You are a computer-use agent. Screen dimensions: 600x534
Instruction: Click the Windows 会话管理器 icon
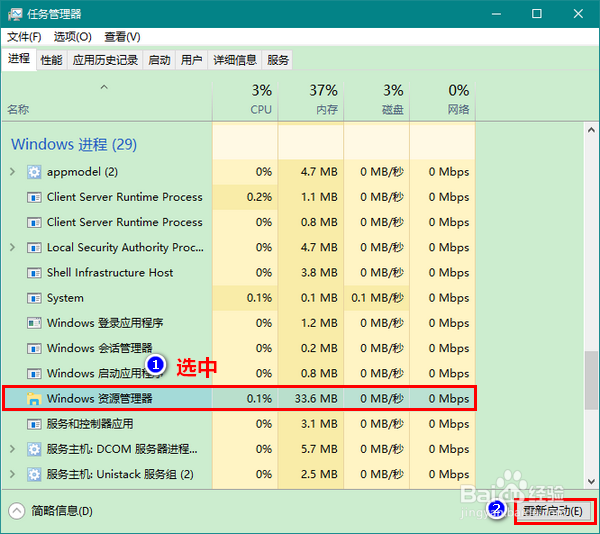coord(34,348)
